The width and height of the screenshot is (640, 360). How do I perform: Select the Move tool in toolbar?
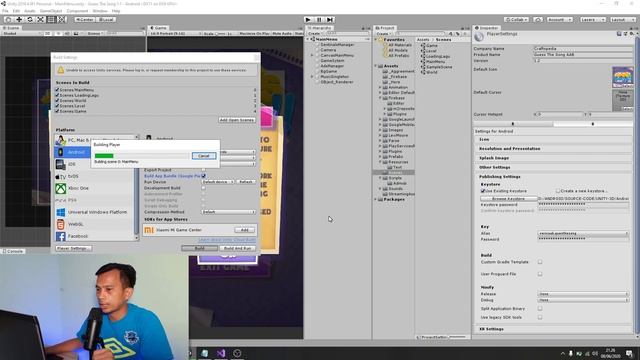19,20
